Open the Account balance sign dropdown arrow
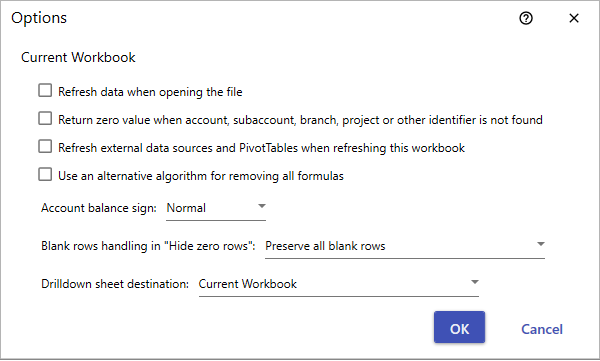The width and height of the screenshot is (600, 361). (x=262, y=206)
